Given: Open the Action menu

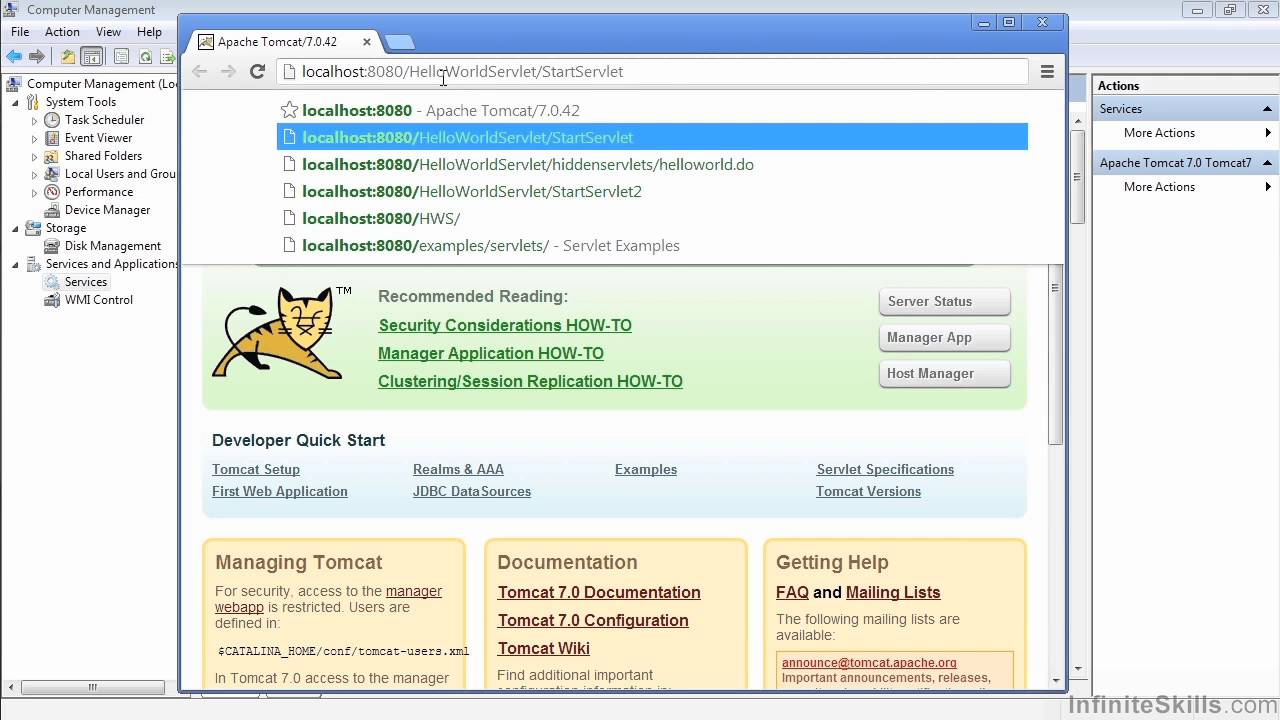Looking at the screenshot, I should point(62,32).
